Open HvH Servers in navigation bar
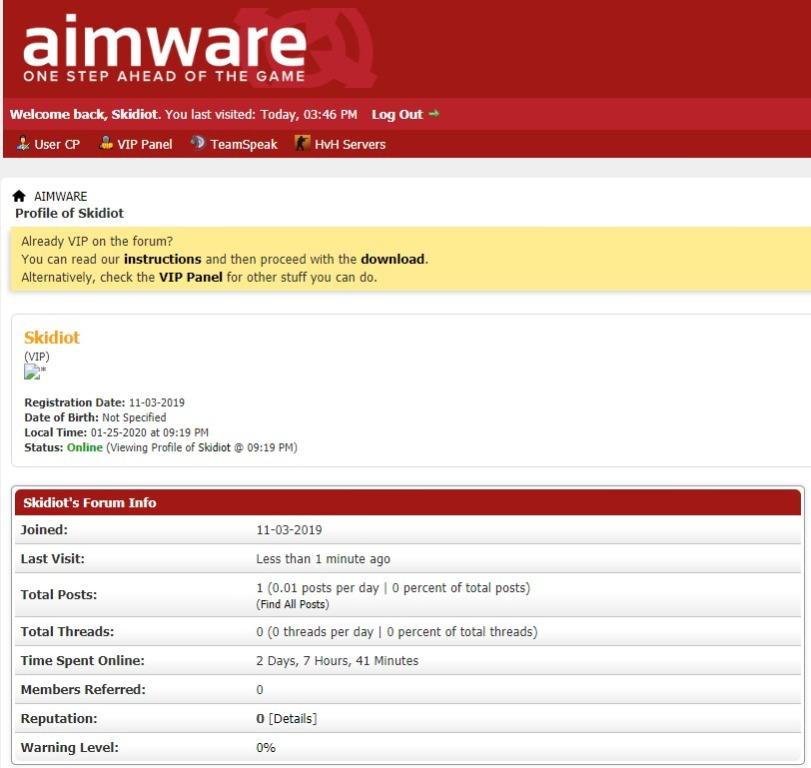The height and width of the screenshot is (768, 811). (x=349, y=144)
